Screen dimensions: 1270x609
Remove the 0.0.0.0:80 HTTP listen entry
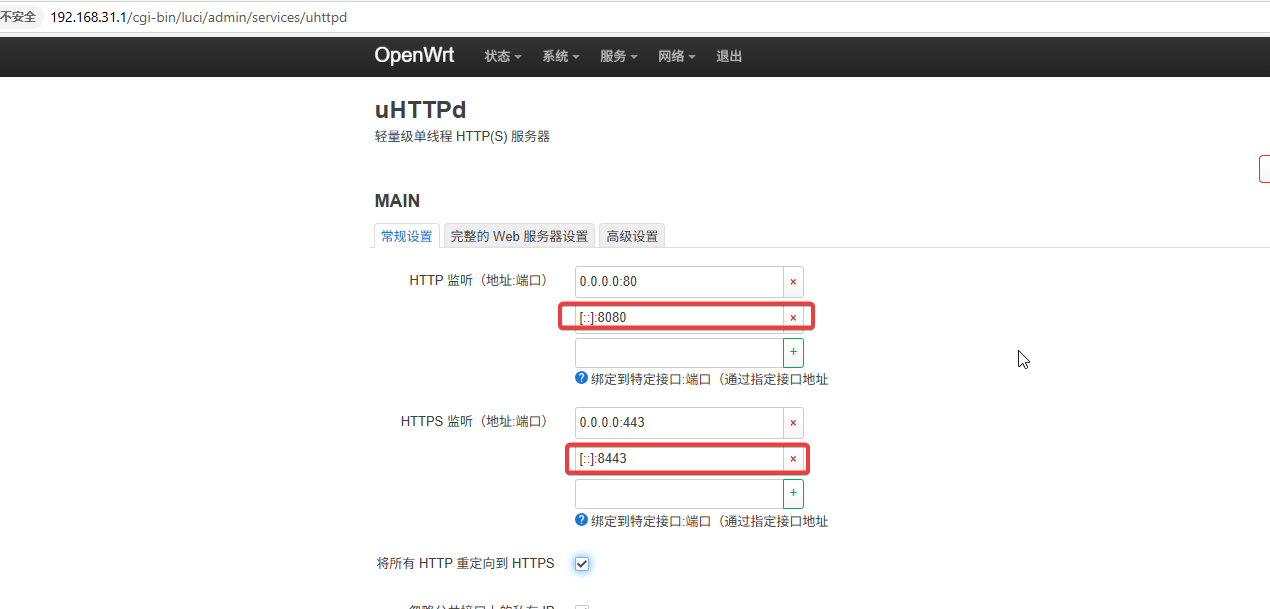coord(793,282)
